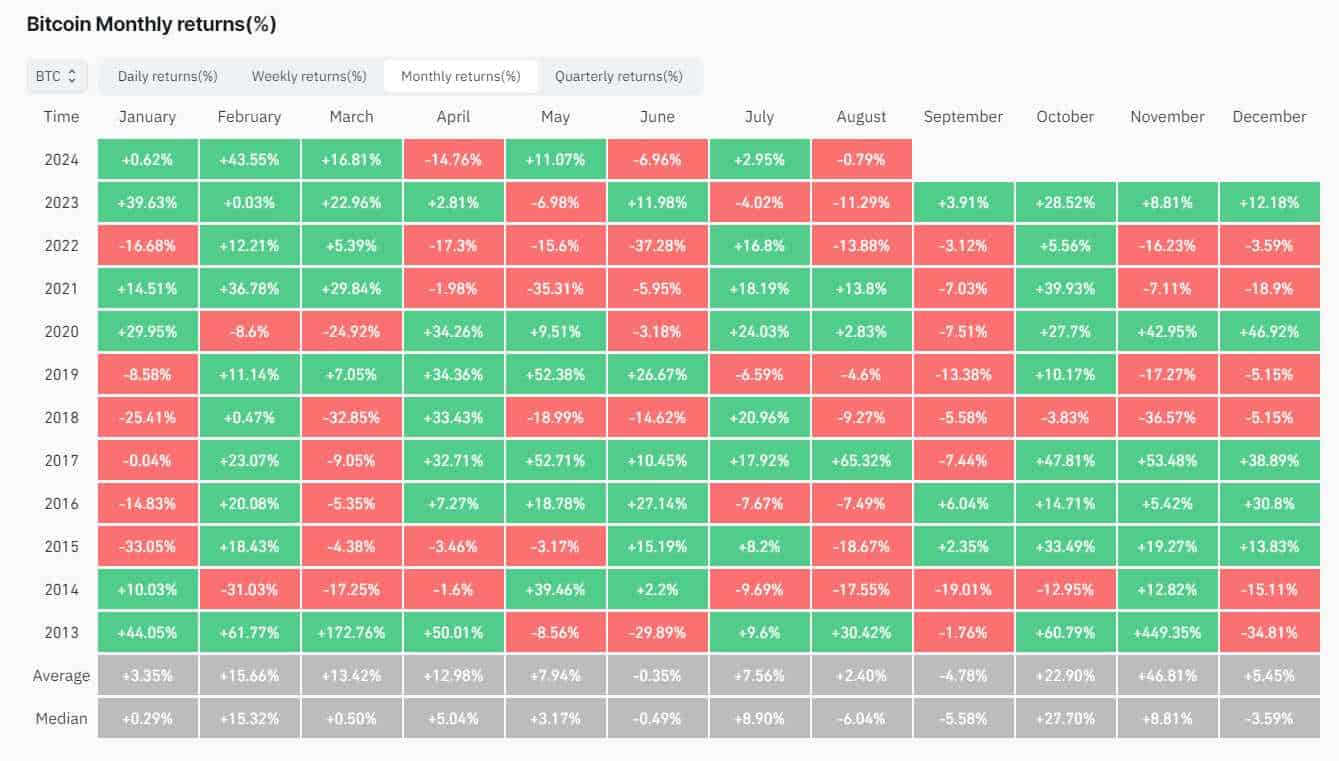Image resolution: width=1339 pixels, height=761 pixels.
Task: Select the 2024 row label
Action: tap(61, 160)
